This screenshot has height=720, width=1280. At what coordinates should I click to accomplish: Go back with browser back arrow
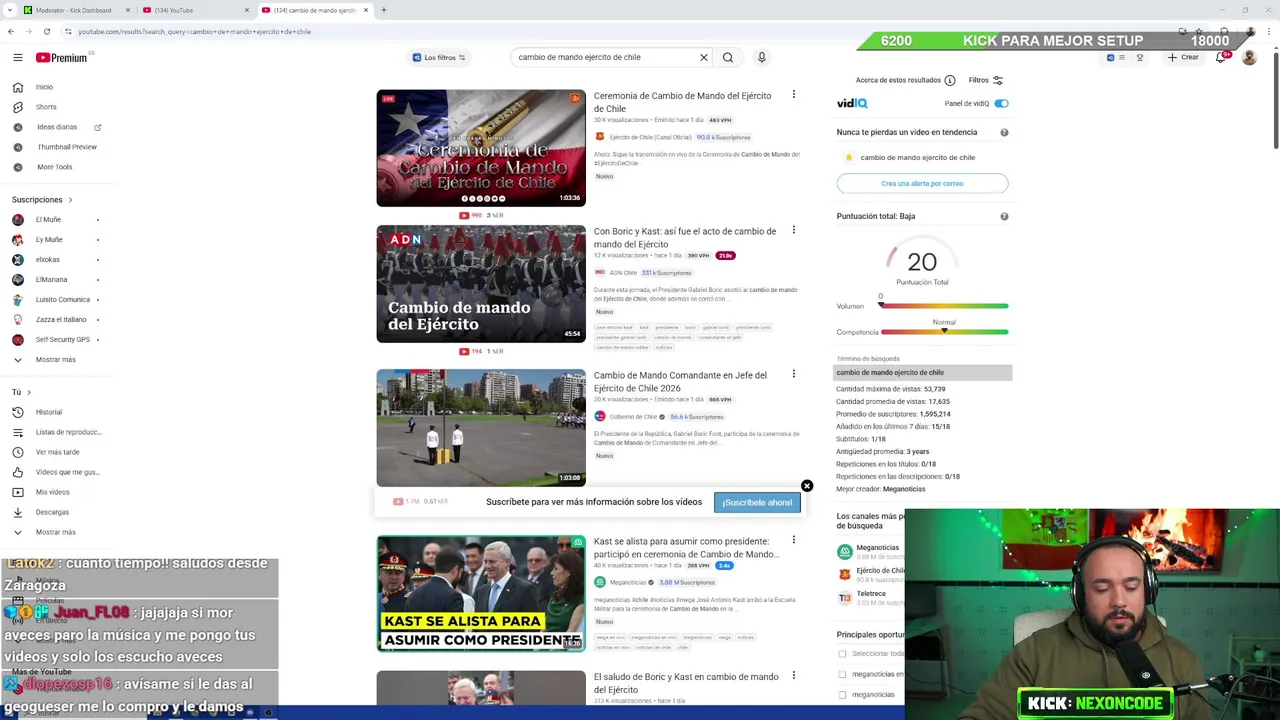pyautogui.click(x=10, y=31)
